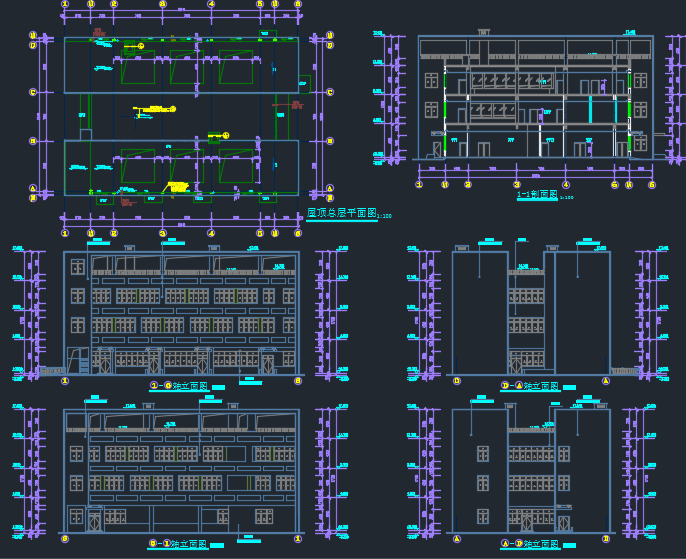Select axis bubble 4 at roof plan bottom
686x559 pixels.
(x=211, y=233)
